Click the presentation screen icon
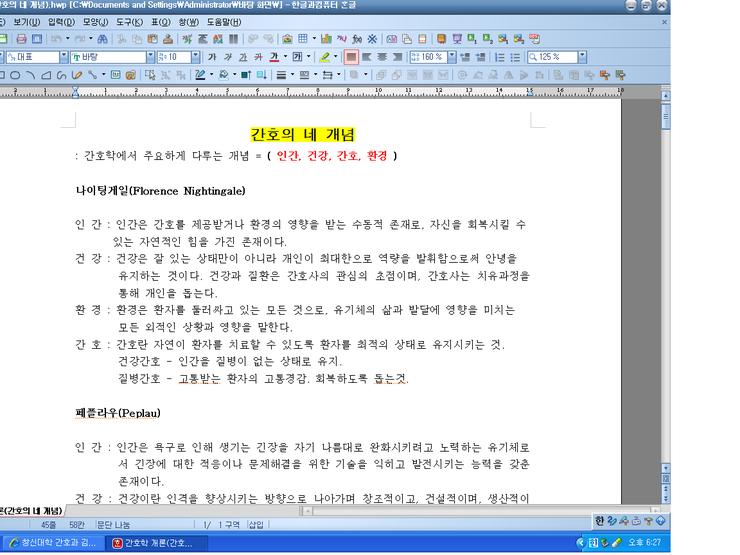Image resolution: width=740 pixels, height=555 pixels. (x=457, y=39)
